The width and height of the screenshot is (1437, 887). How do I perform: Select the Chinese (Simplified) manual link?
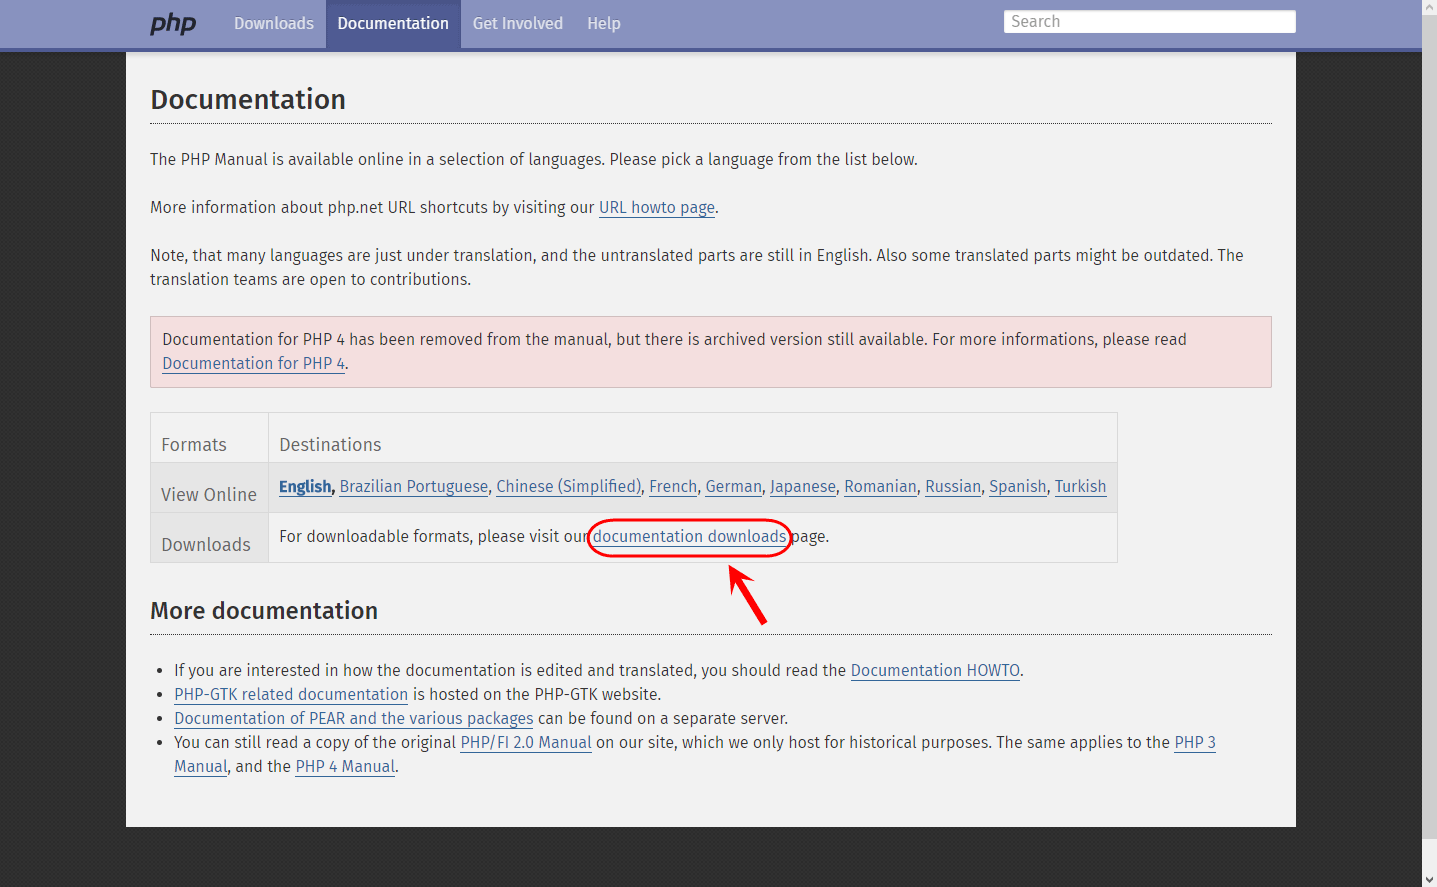pyautogui.click(x=569, y=487)
